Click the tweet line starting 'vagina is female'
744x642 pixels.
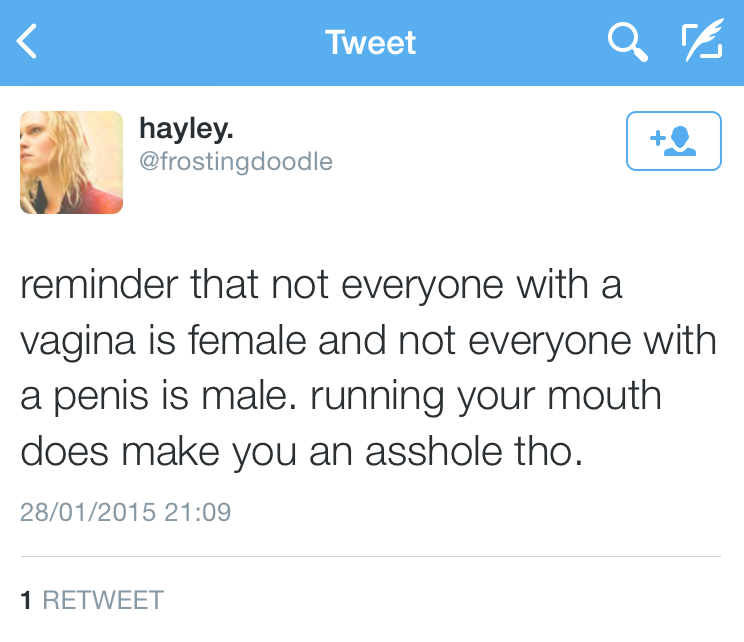(x=368, y=341)
